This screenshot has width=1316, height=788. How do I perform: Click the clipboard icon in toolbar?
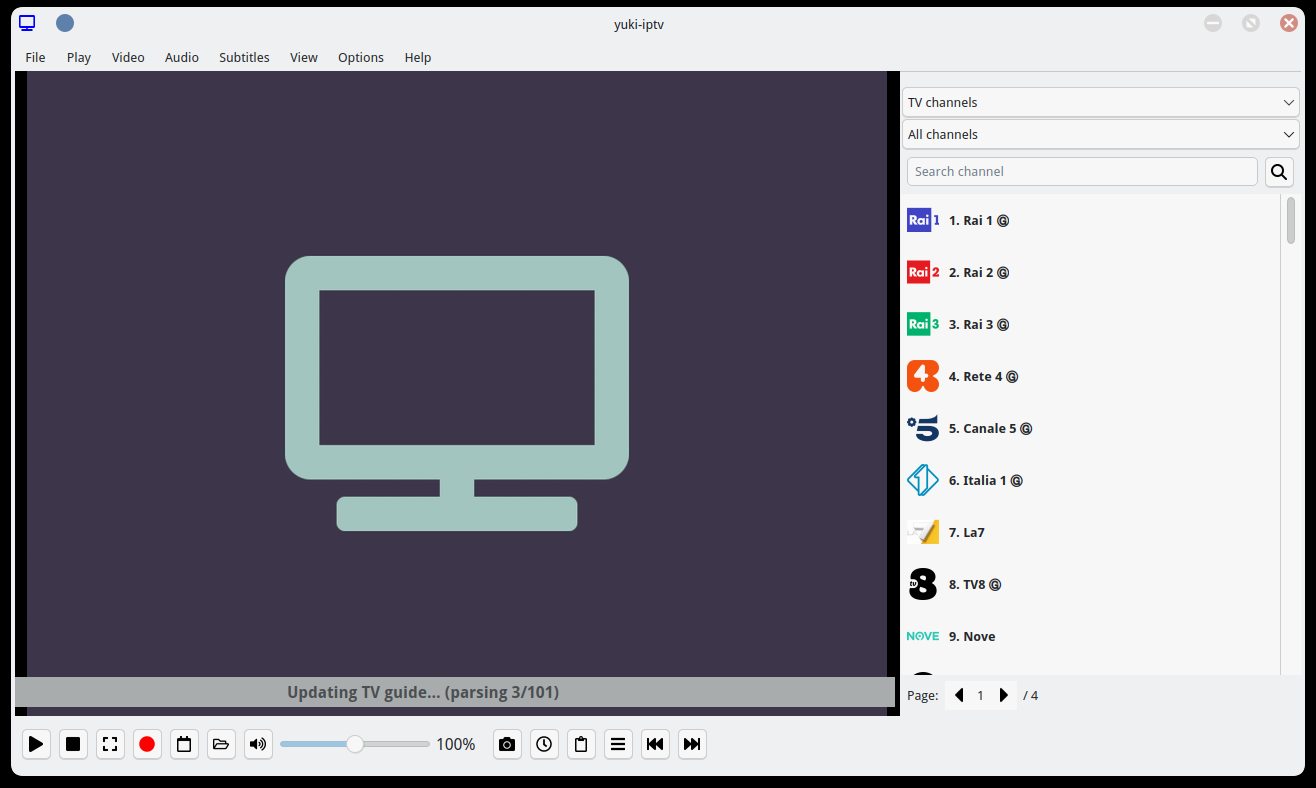[581, 744]
